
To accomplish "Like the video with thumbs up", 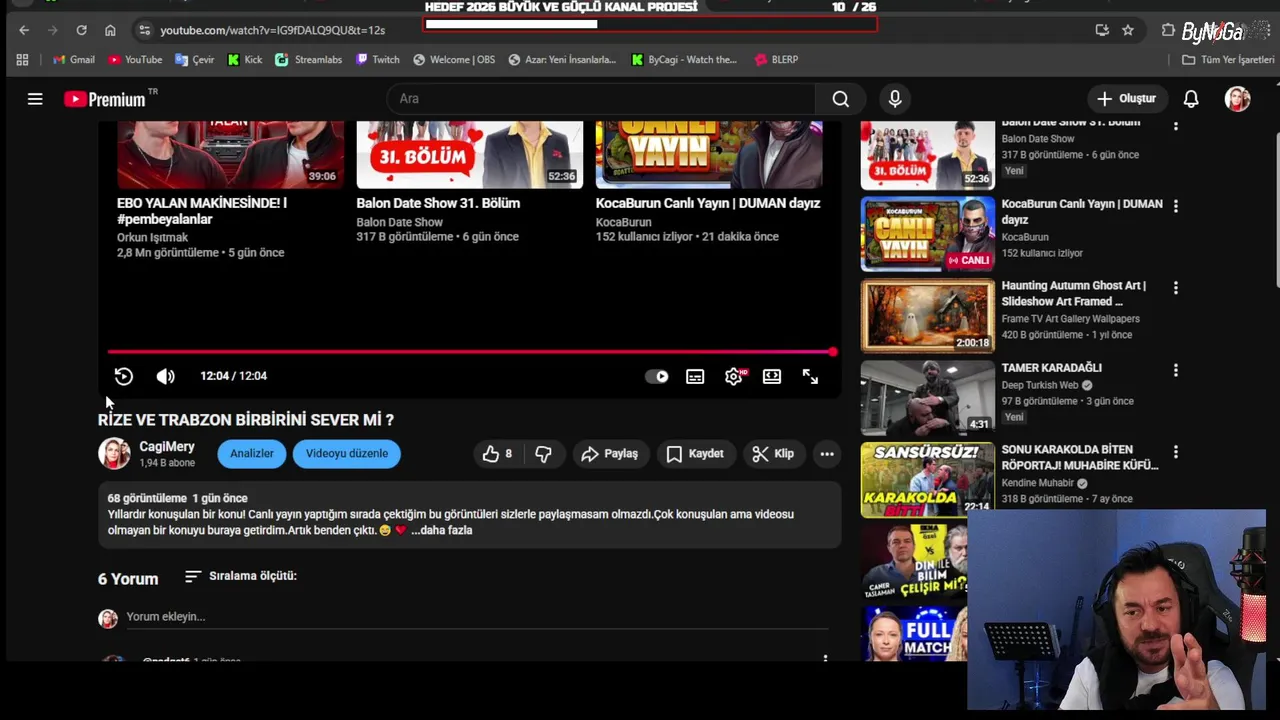I will click(x=497, y=454).
